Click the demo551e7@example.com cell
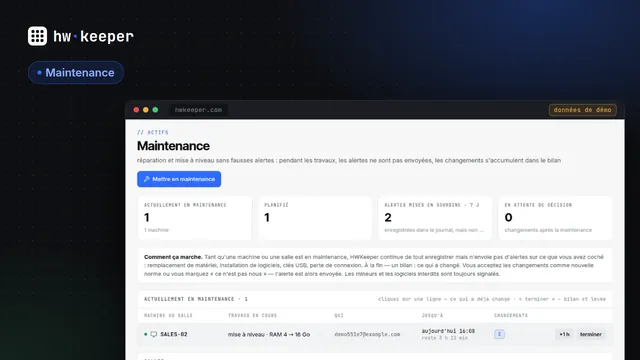Image resolution: width=640 pixels, height=360 pixels. pos(367,334)
